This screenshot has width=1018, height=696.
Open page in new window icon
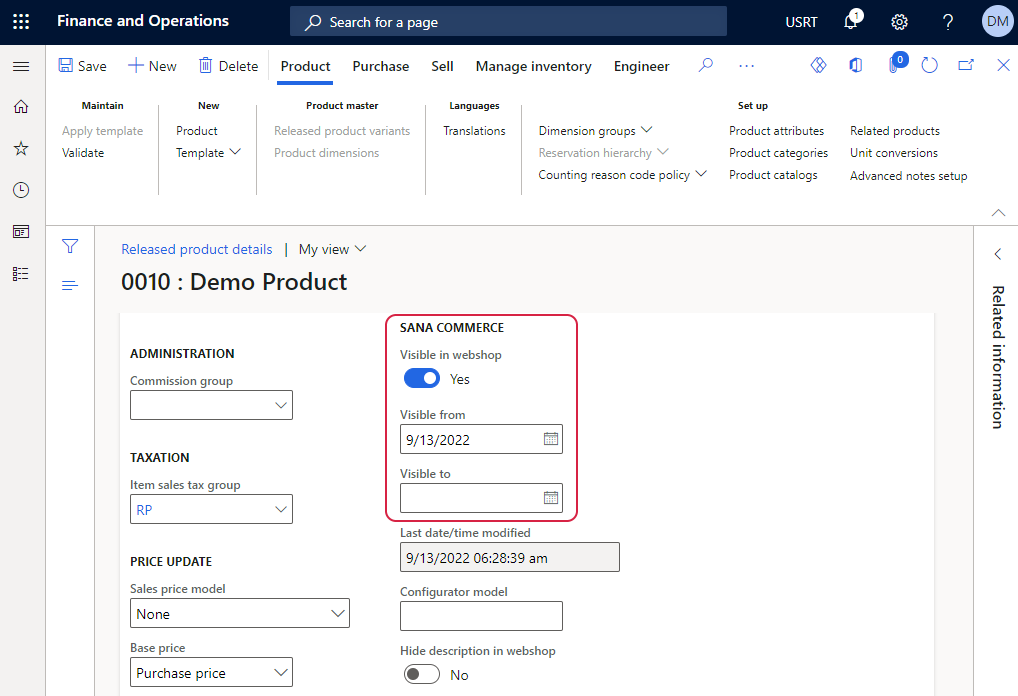(x=964, y=64)
